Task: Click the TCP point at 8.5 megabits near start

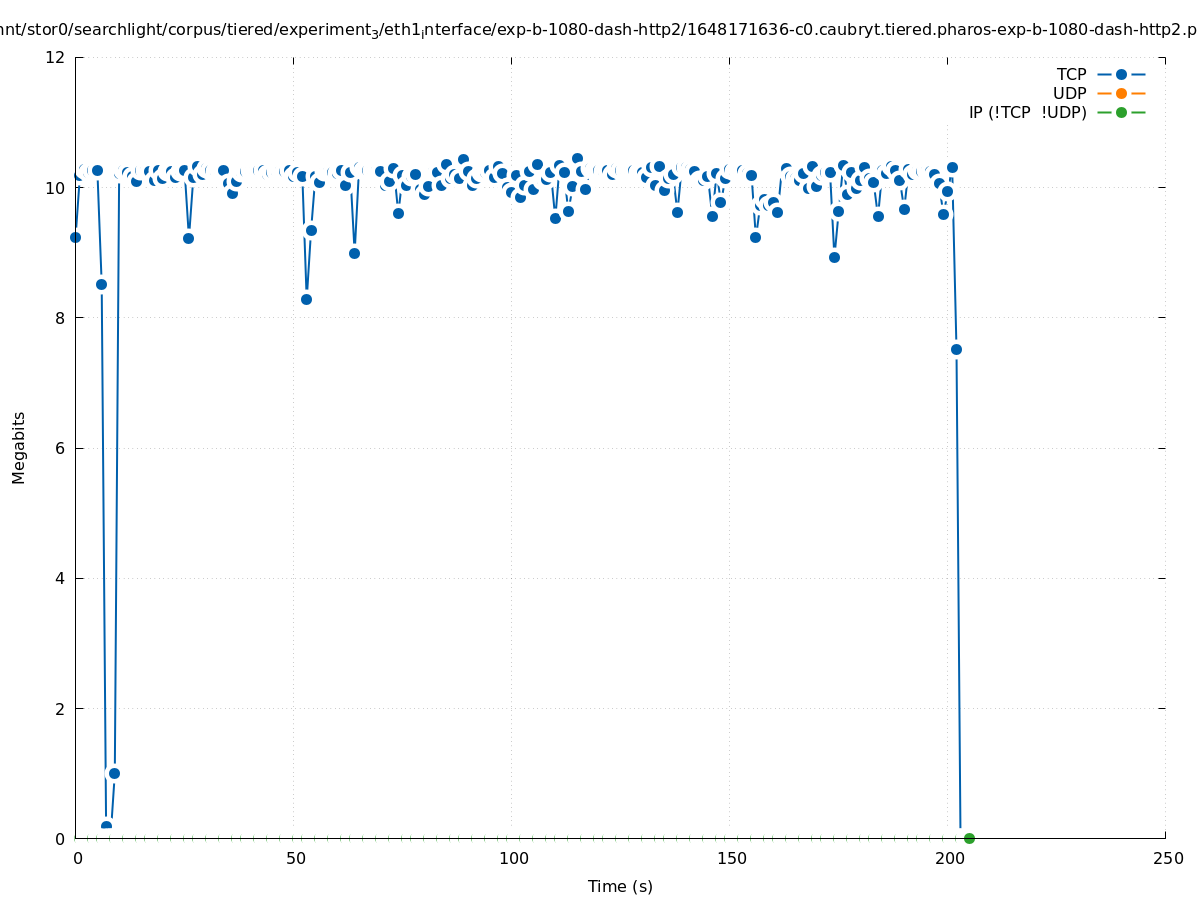Action: 101,284
